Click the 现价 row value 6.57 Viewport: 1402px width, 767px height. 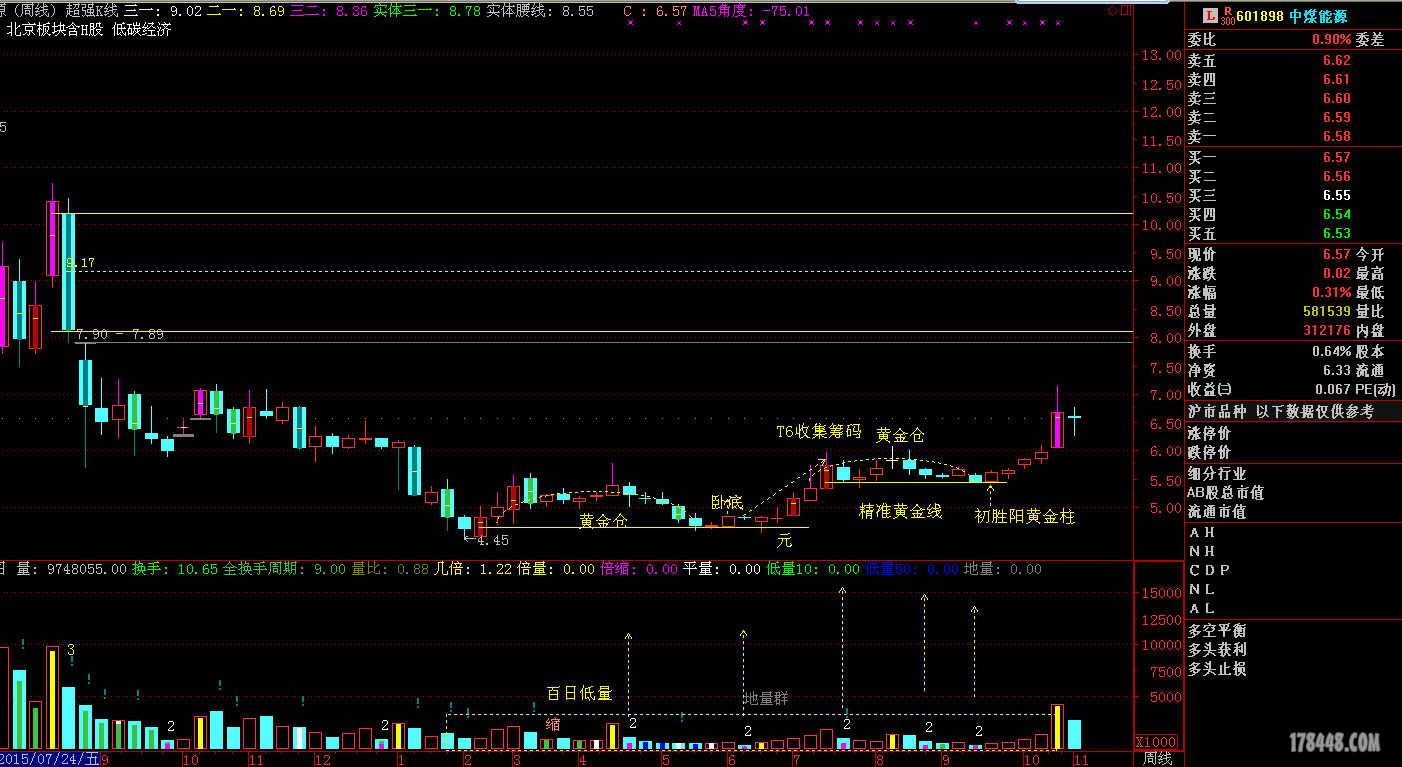1336,255
